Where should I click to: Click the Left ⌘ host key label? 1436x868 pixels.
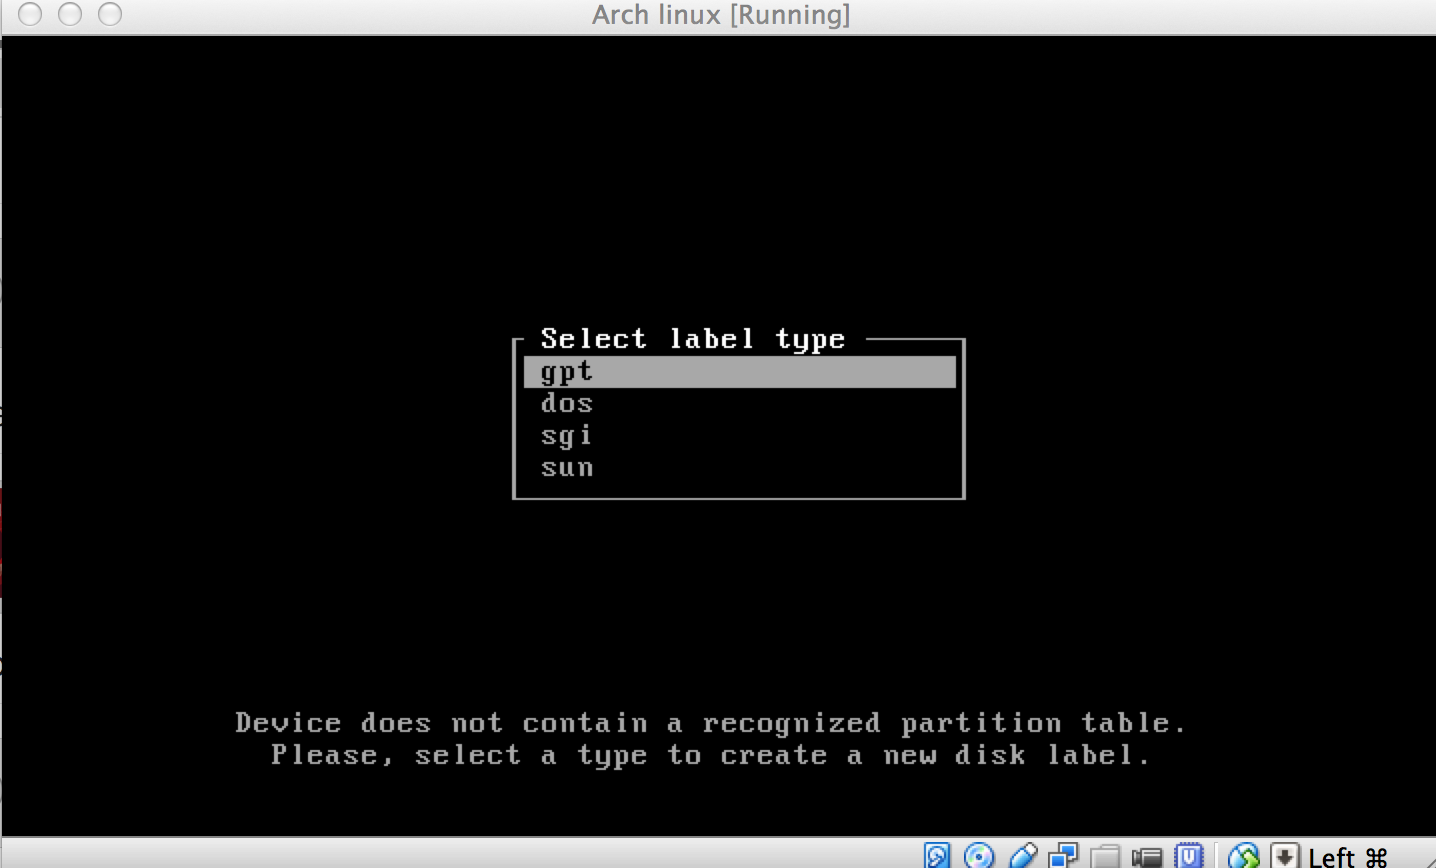click(1348, 857)
